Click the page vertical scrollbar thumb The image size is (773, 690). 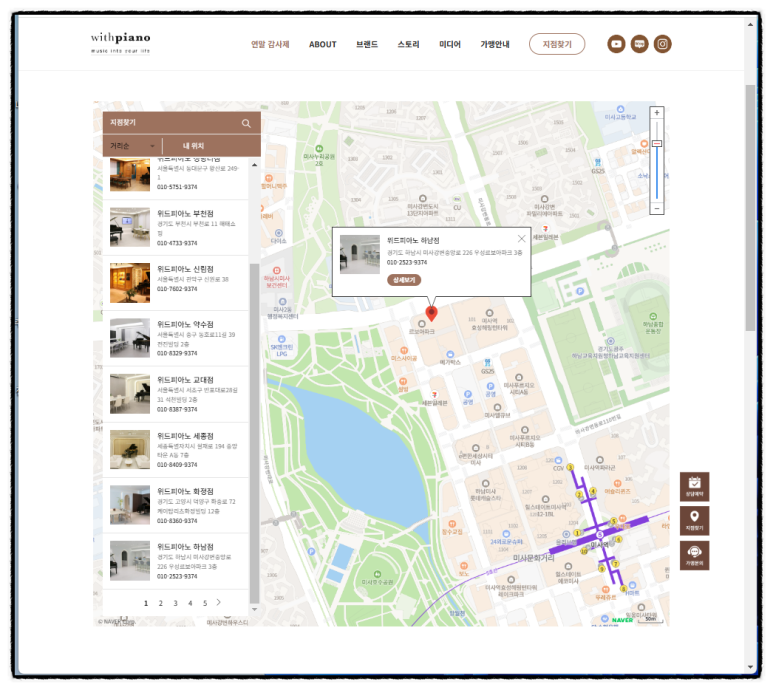coord(750,207)
